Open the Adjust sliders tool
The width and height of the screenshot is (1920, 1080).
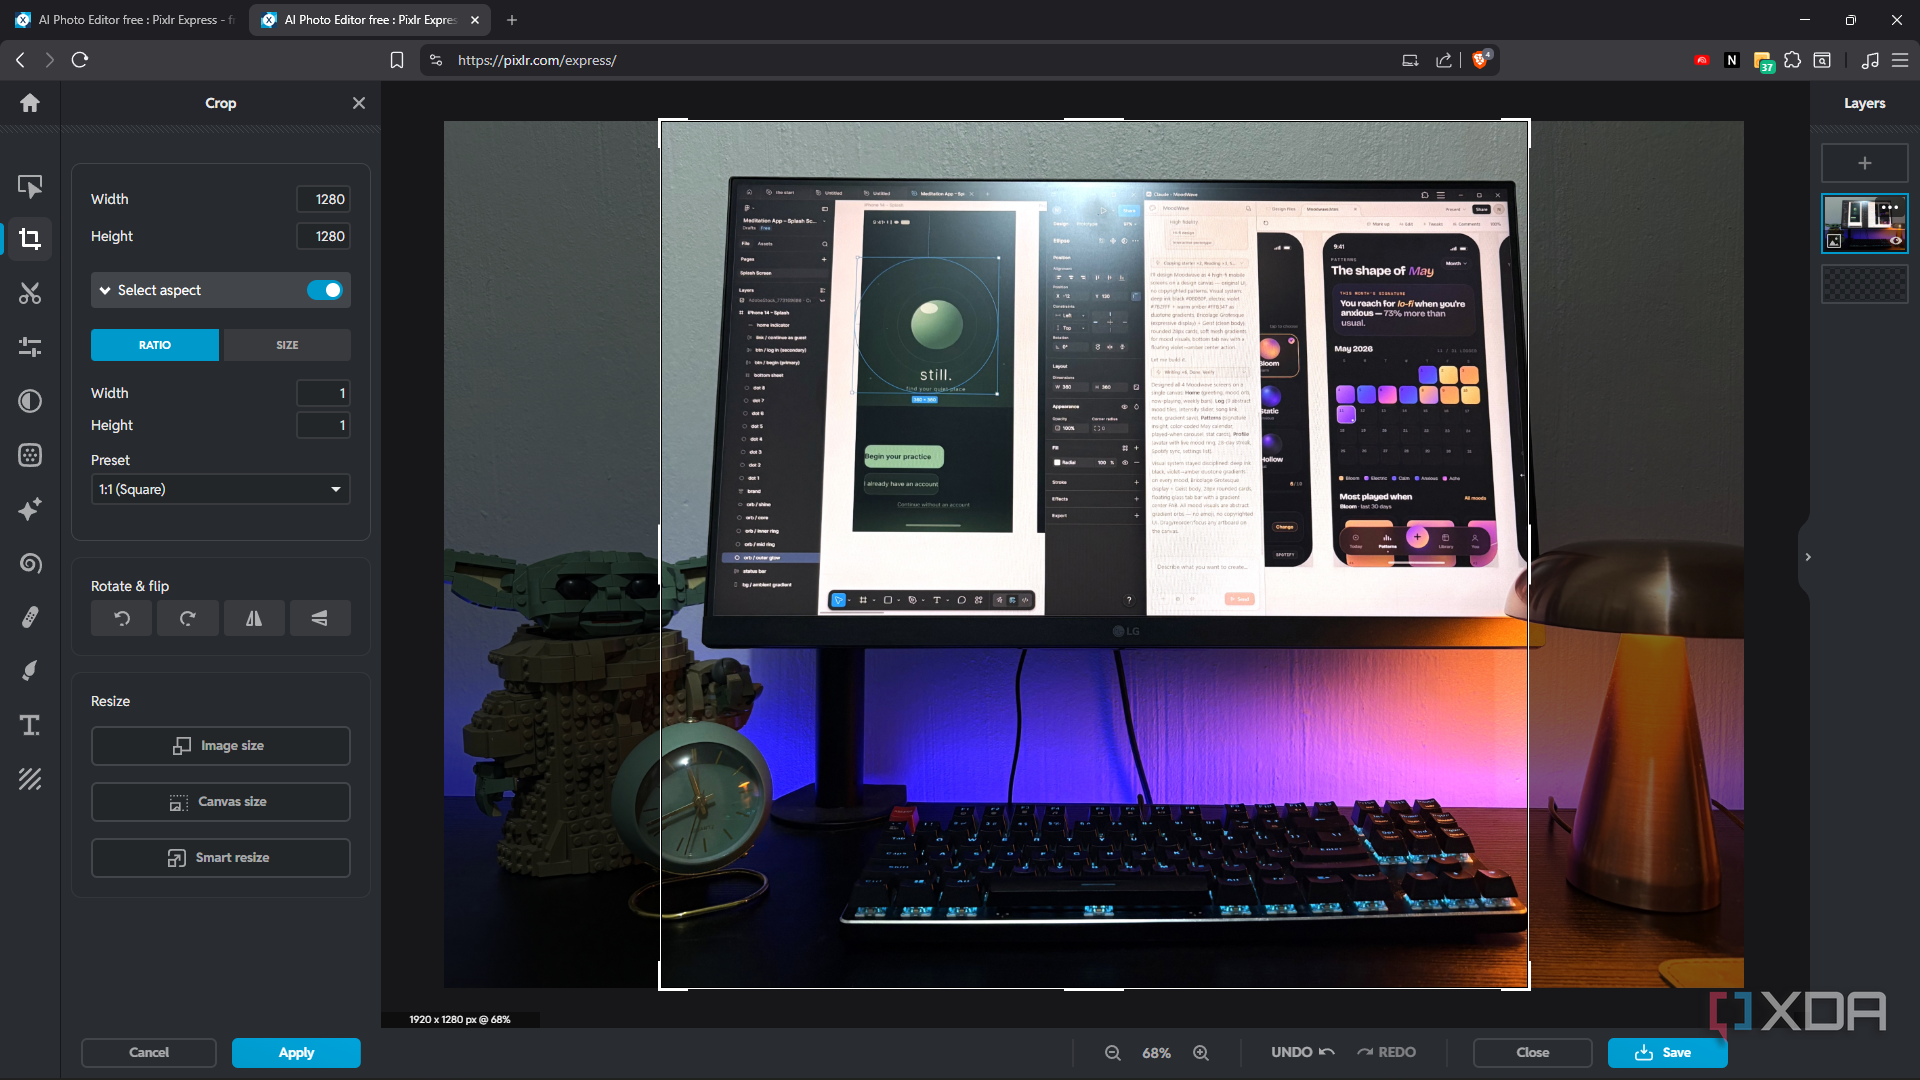tap(30, 347)
